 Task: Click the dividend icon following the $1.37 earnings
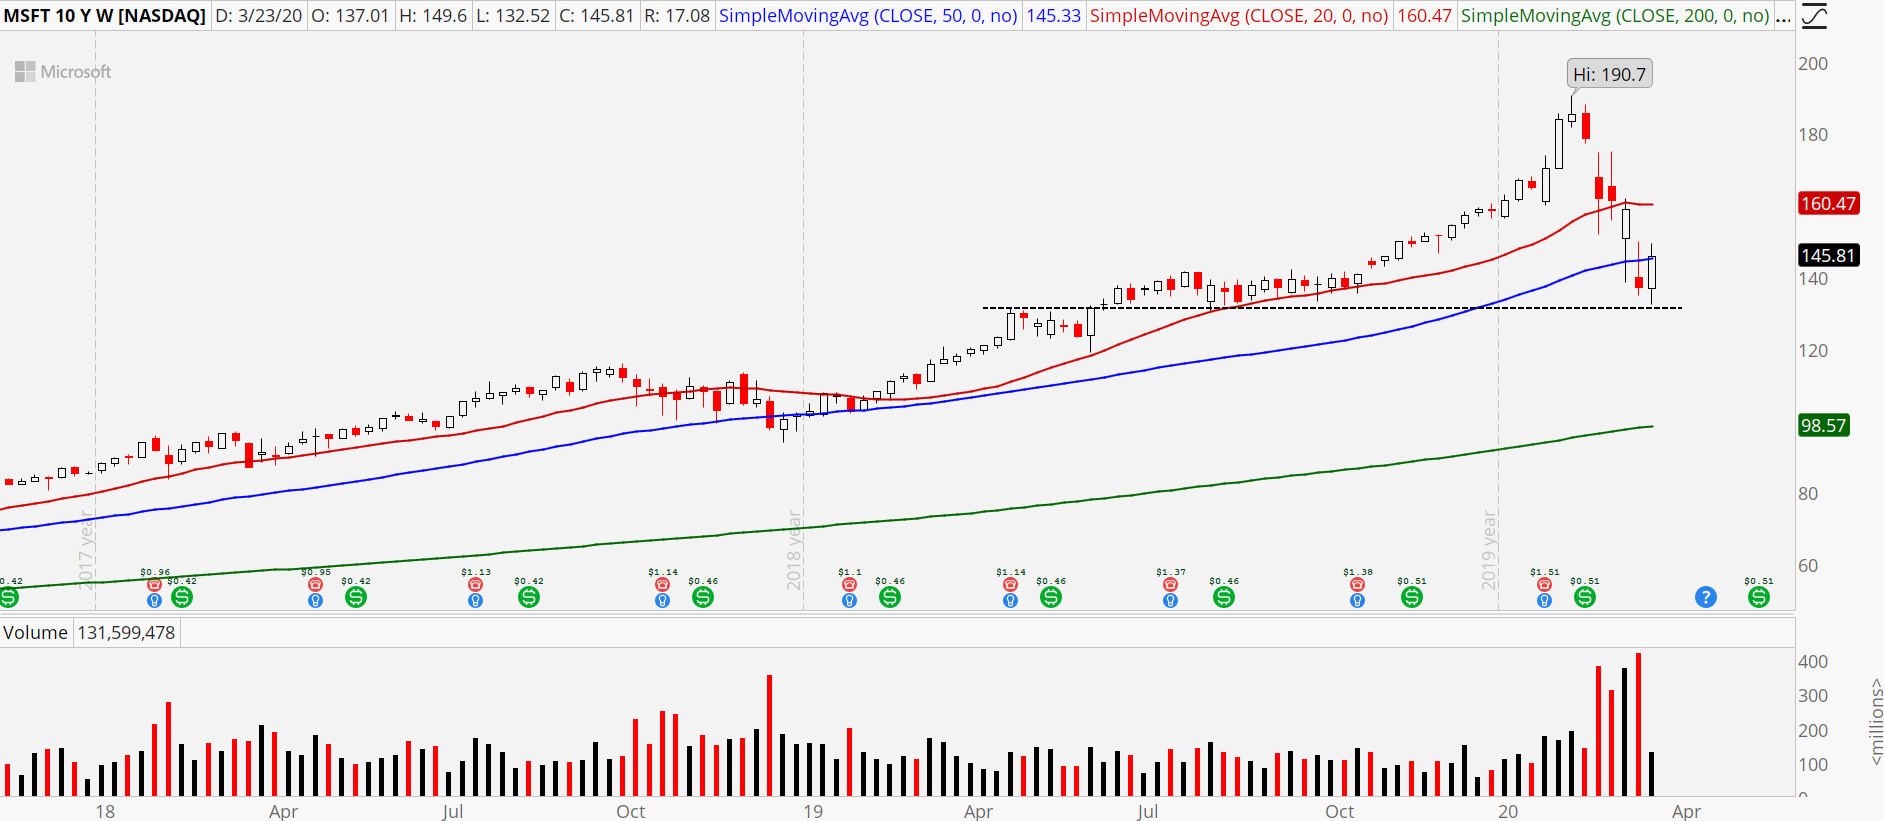pyautogui.click(x=1224, y=597)
